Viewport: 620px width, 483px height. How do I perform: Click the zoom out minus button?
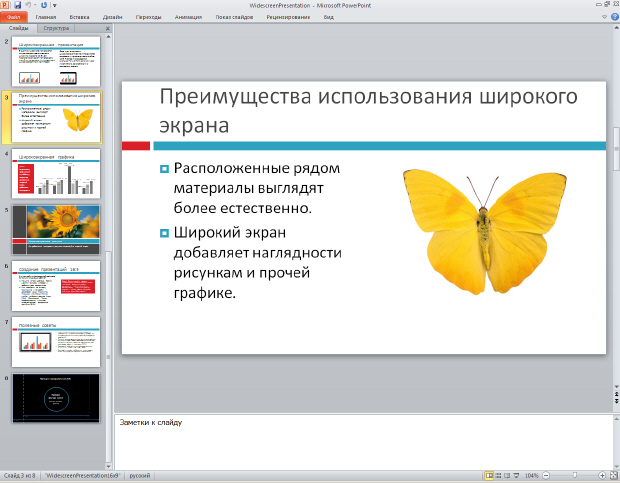tap(548, 475)
